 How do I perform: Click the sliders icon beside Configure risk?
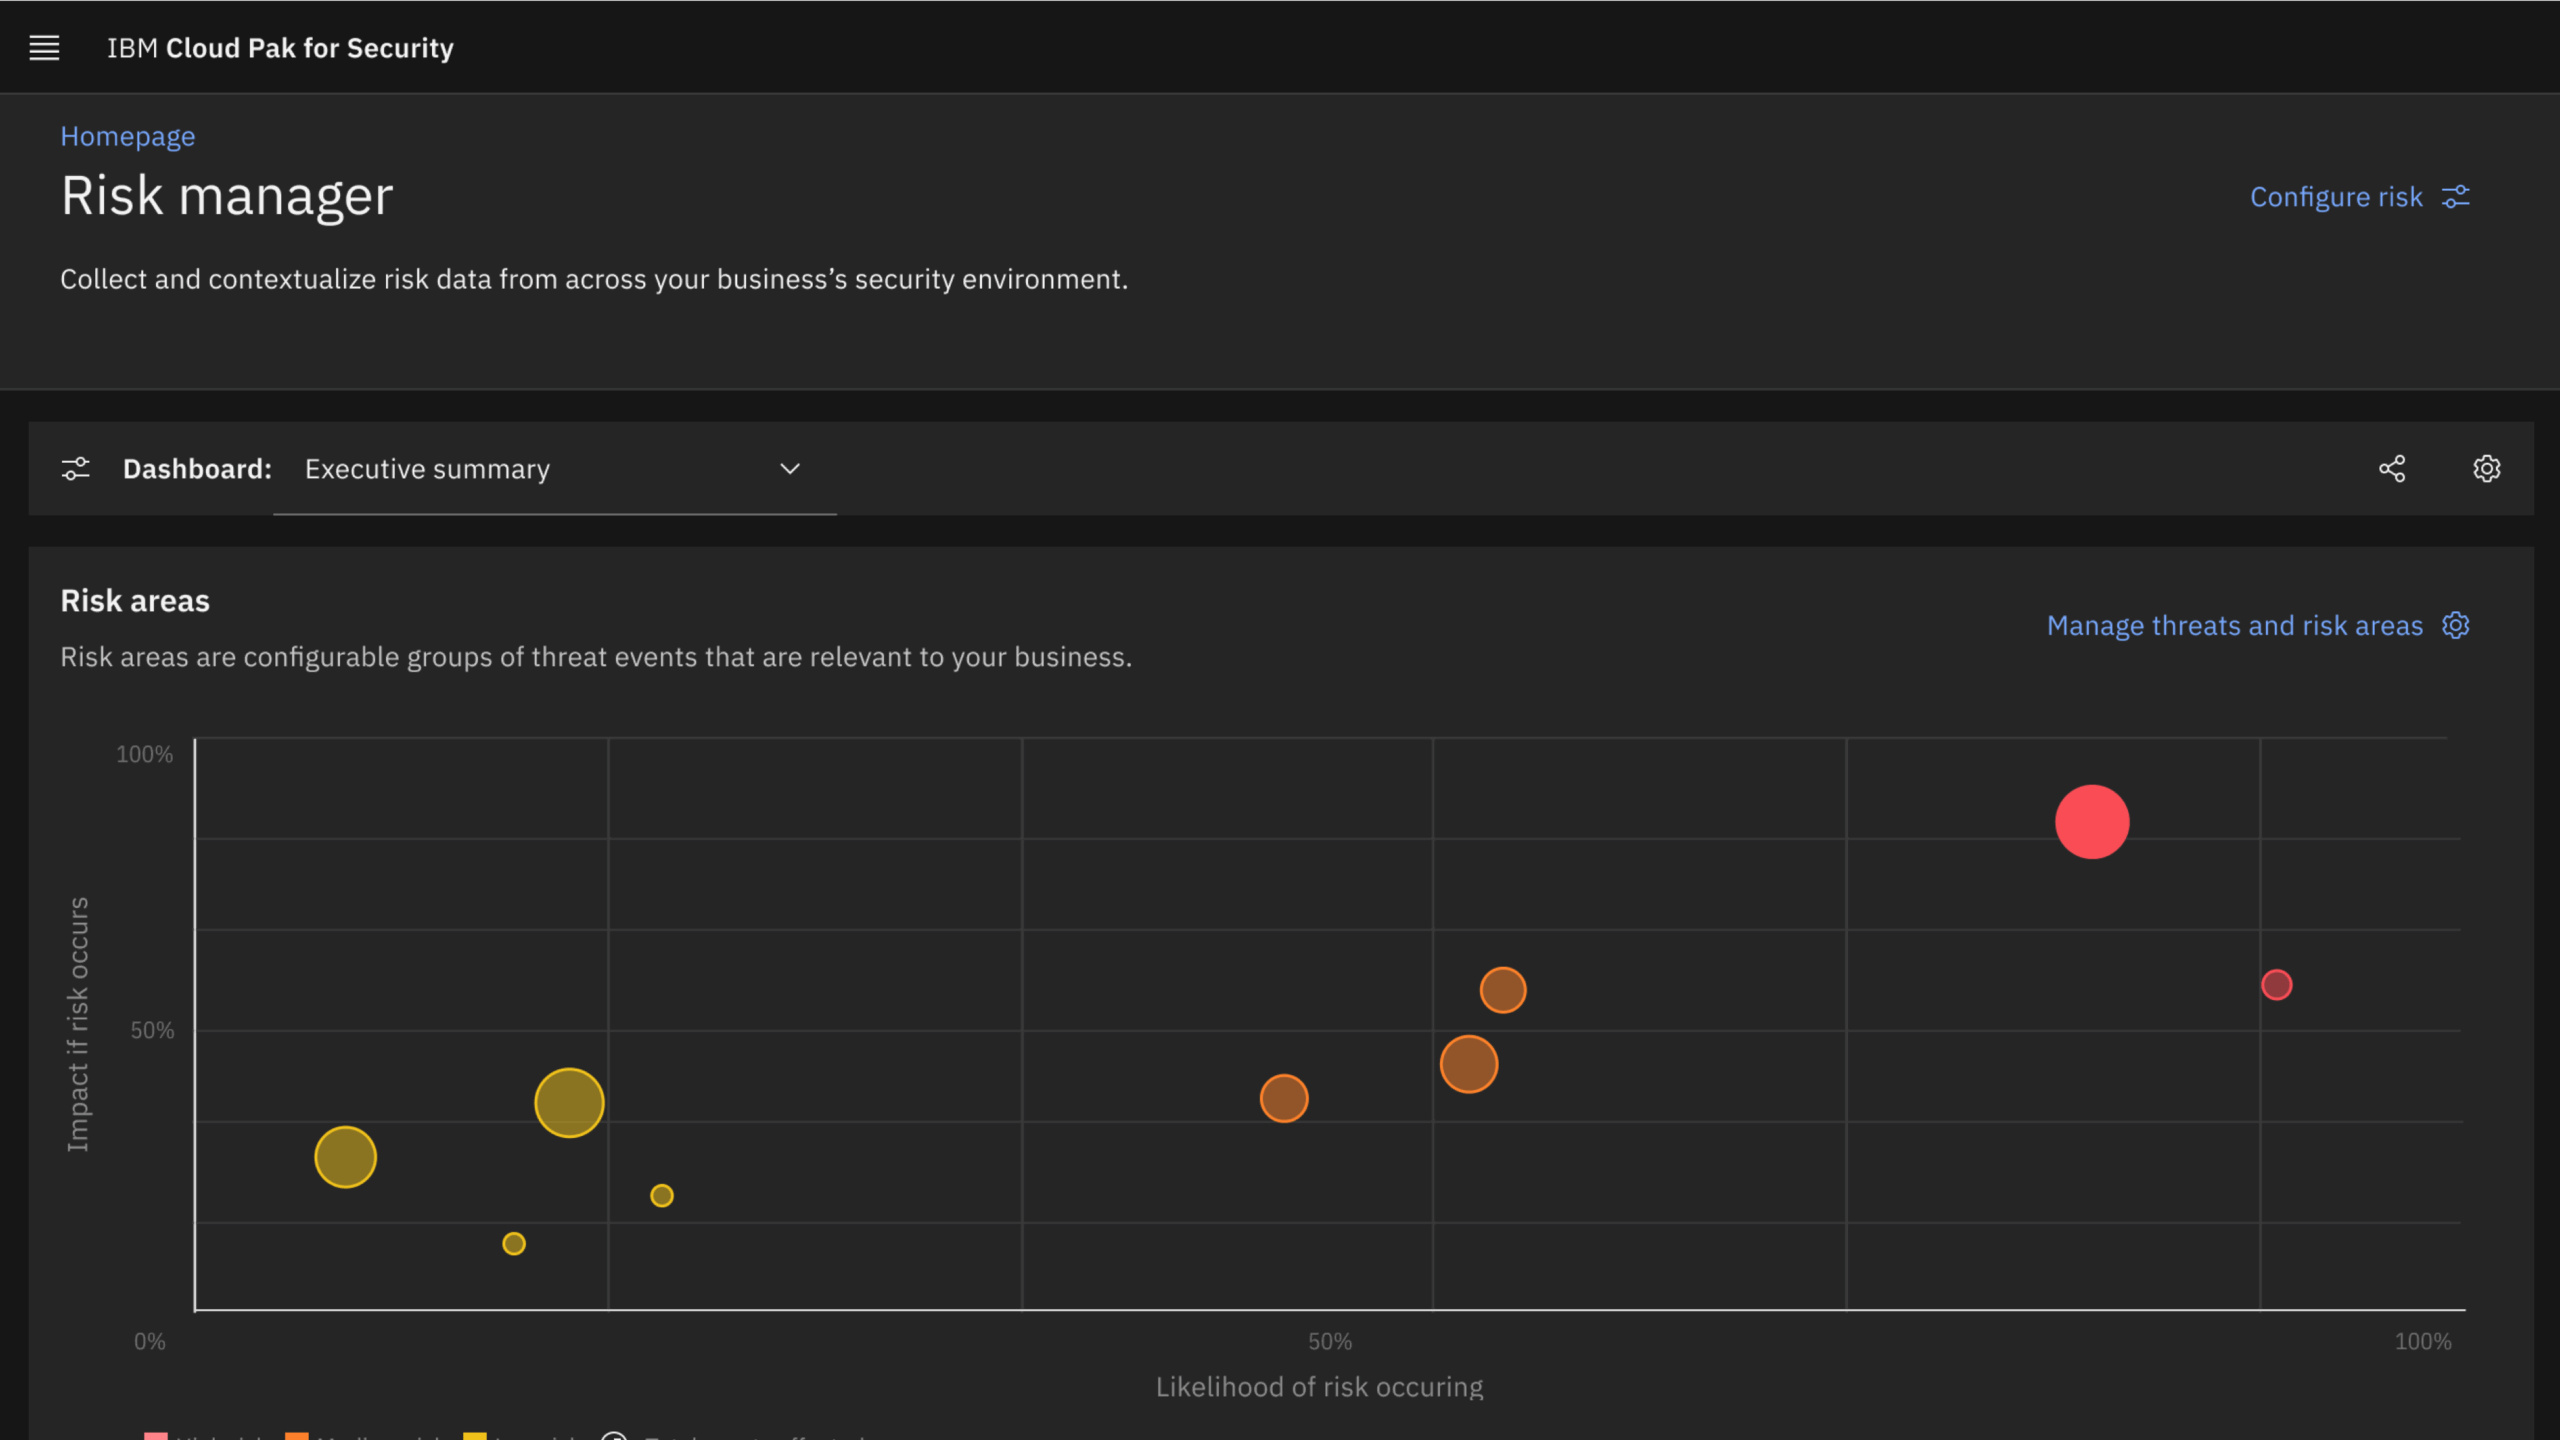tap(2456, 197)
